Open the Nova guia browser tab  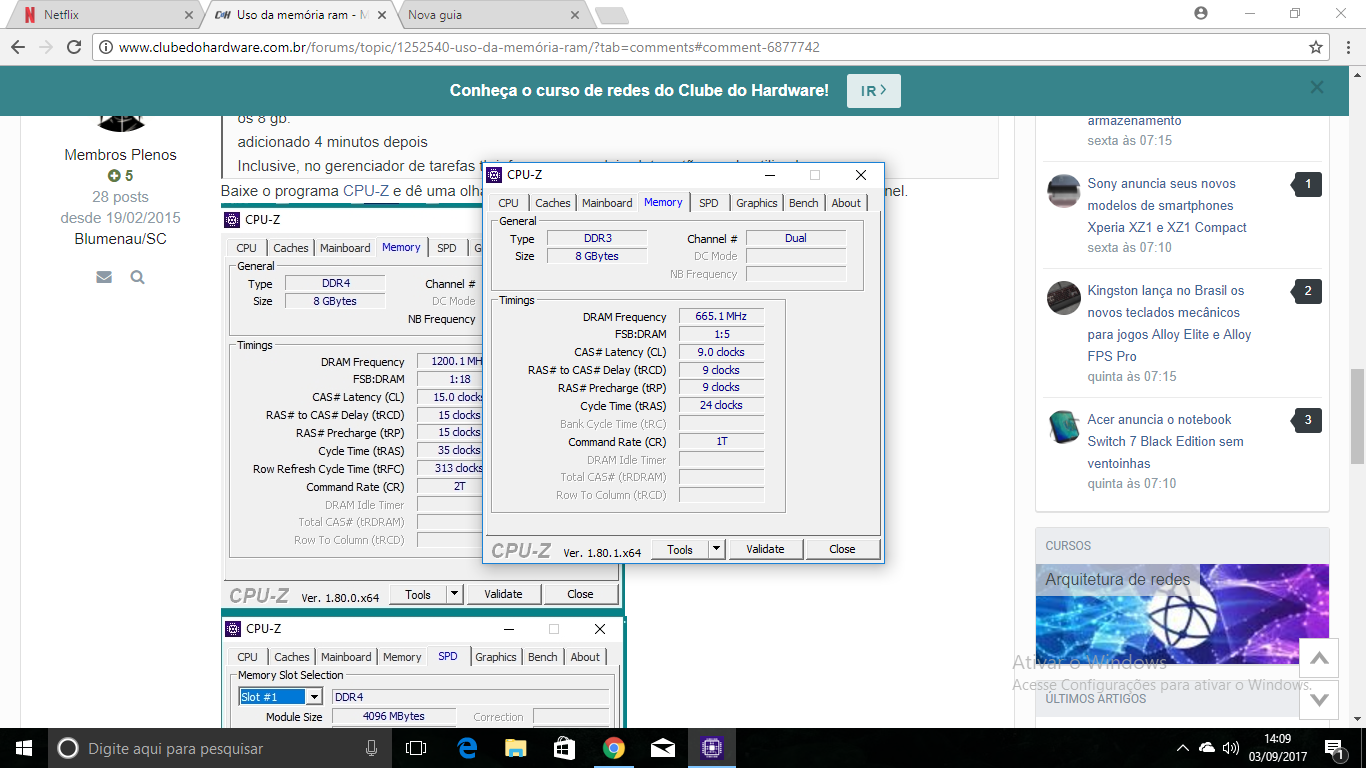pyautogui.click(x=490, y=15)
